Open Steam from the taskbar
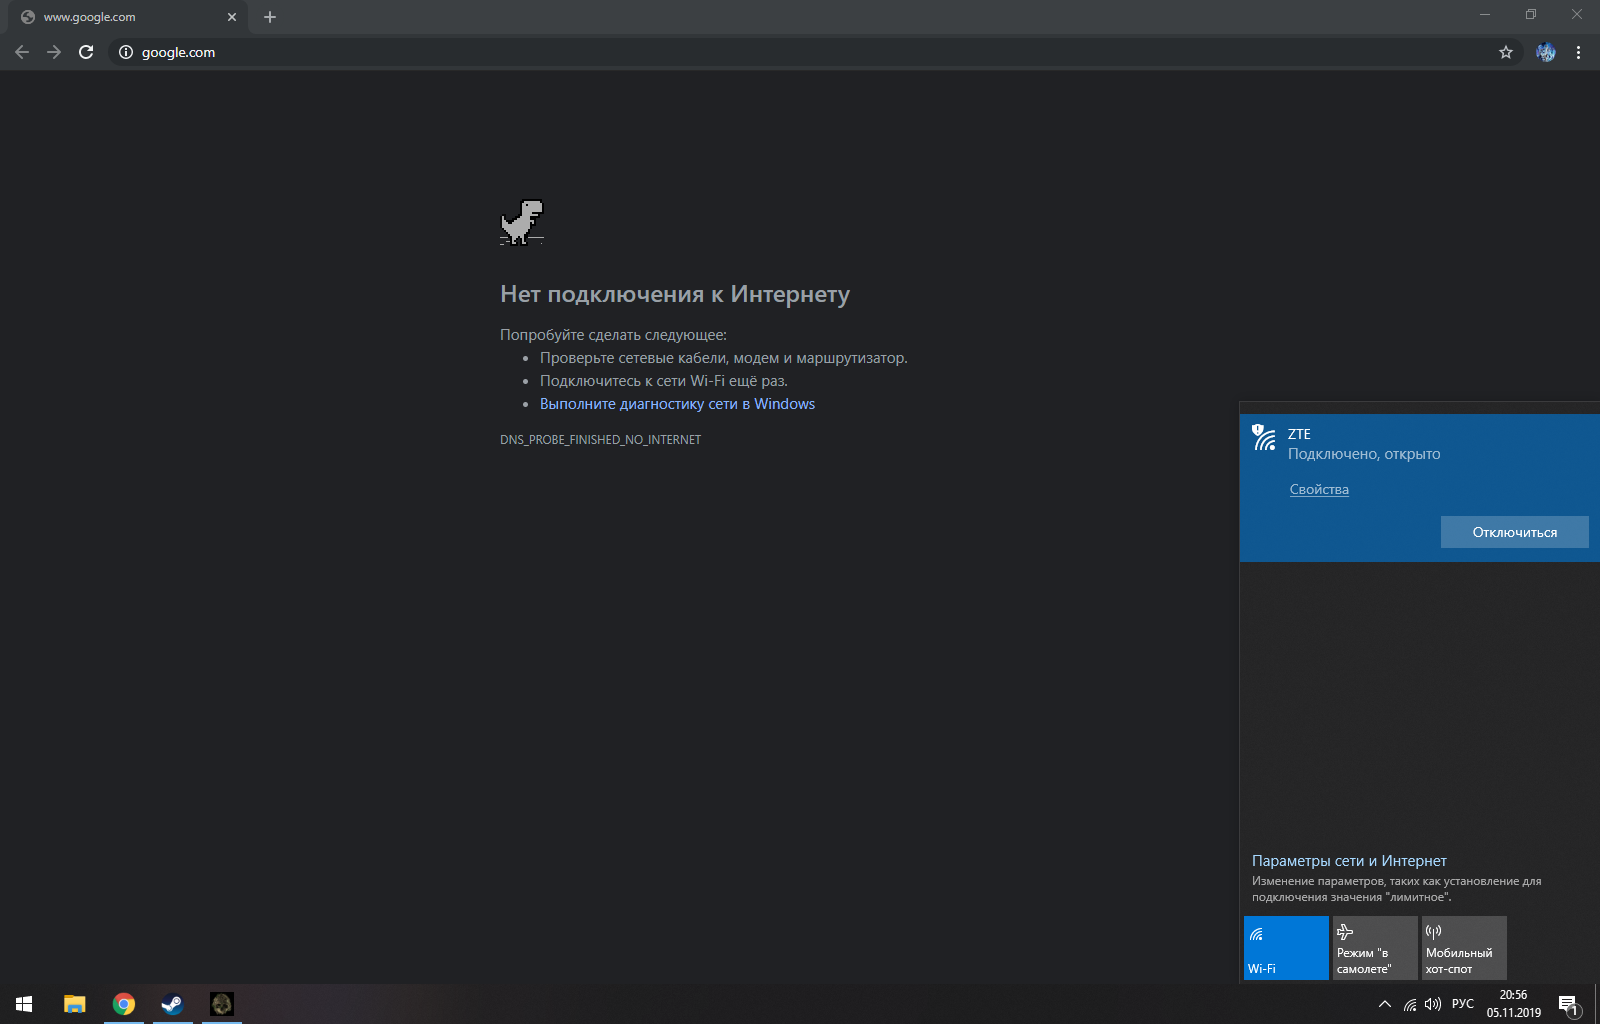The height and width of the screenshot is (1024, 1600). (172, 1004)
